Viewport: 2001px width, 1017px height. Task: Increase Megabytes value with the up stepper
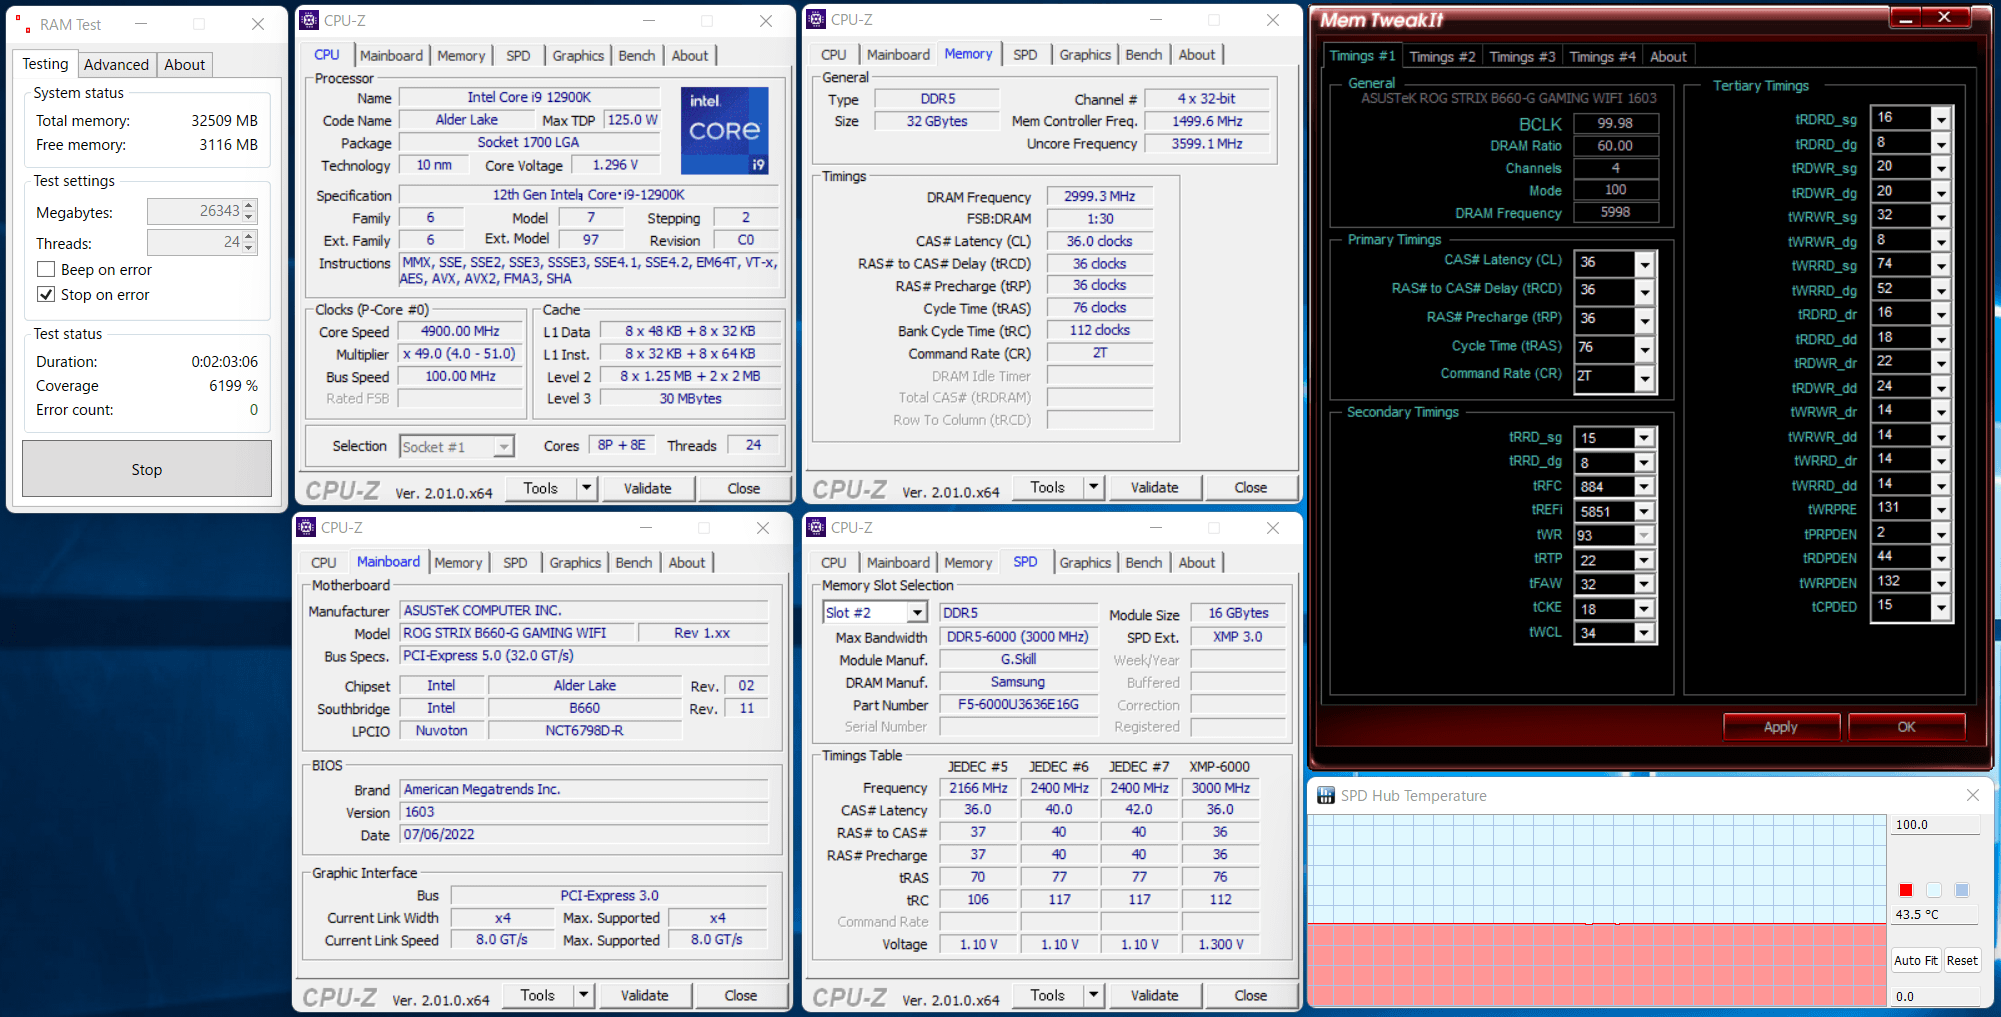(250, 205)
